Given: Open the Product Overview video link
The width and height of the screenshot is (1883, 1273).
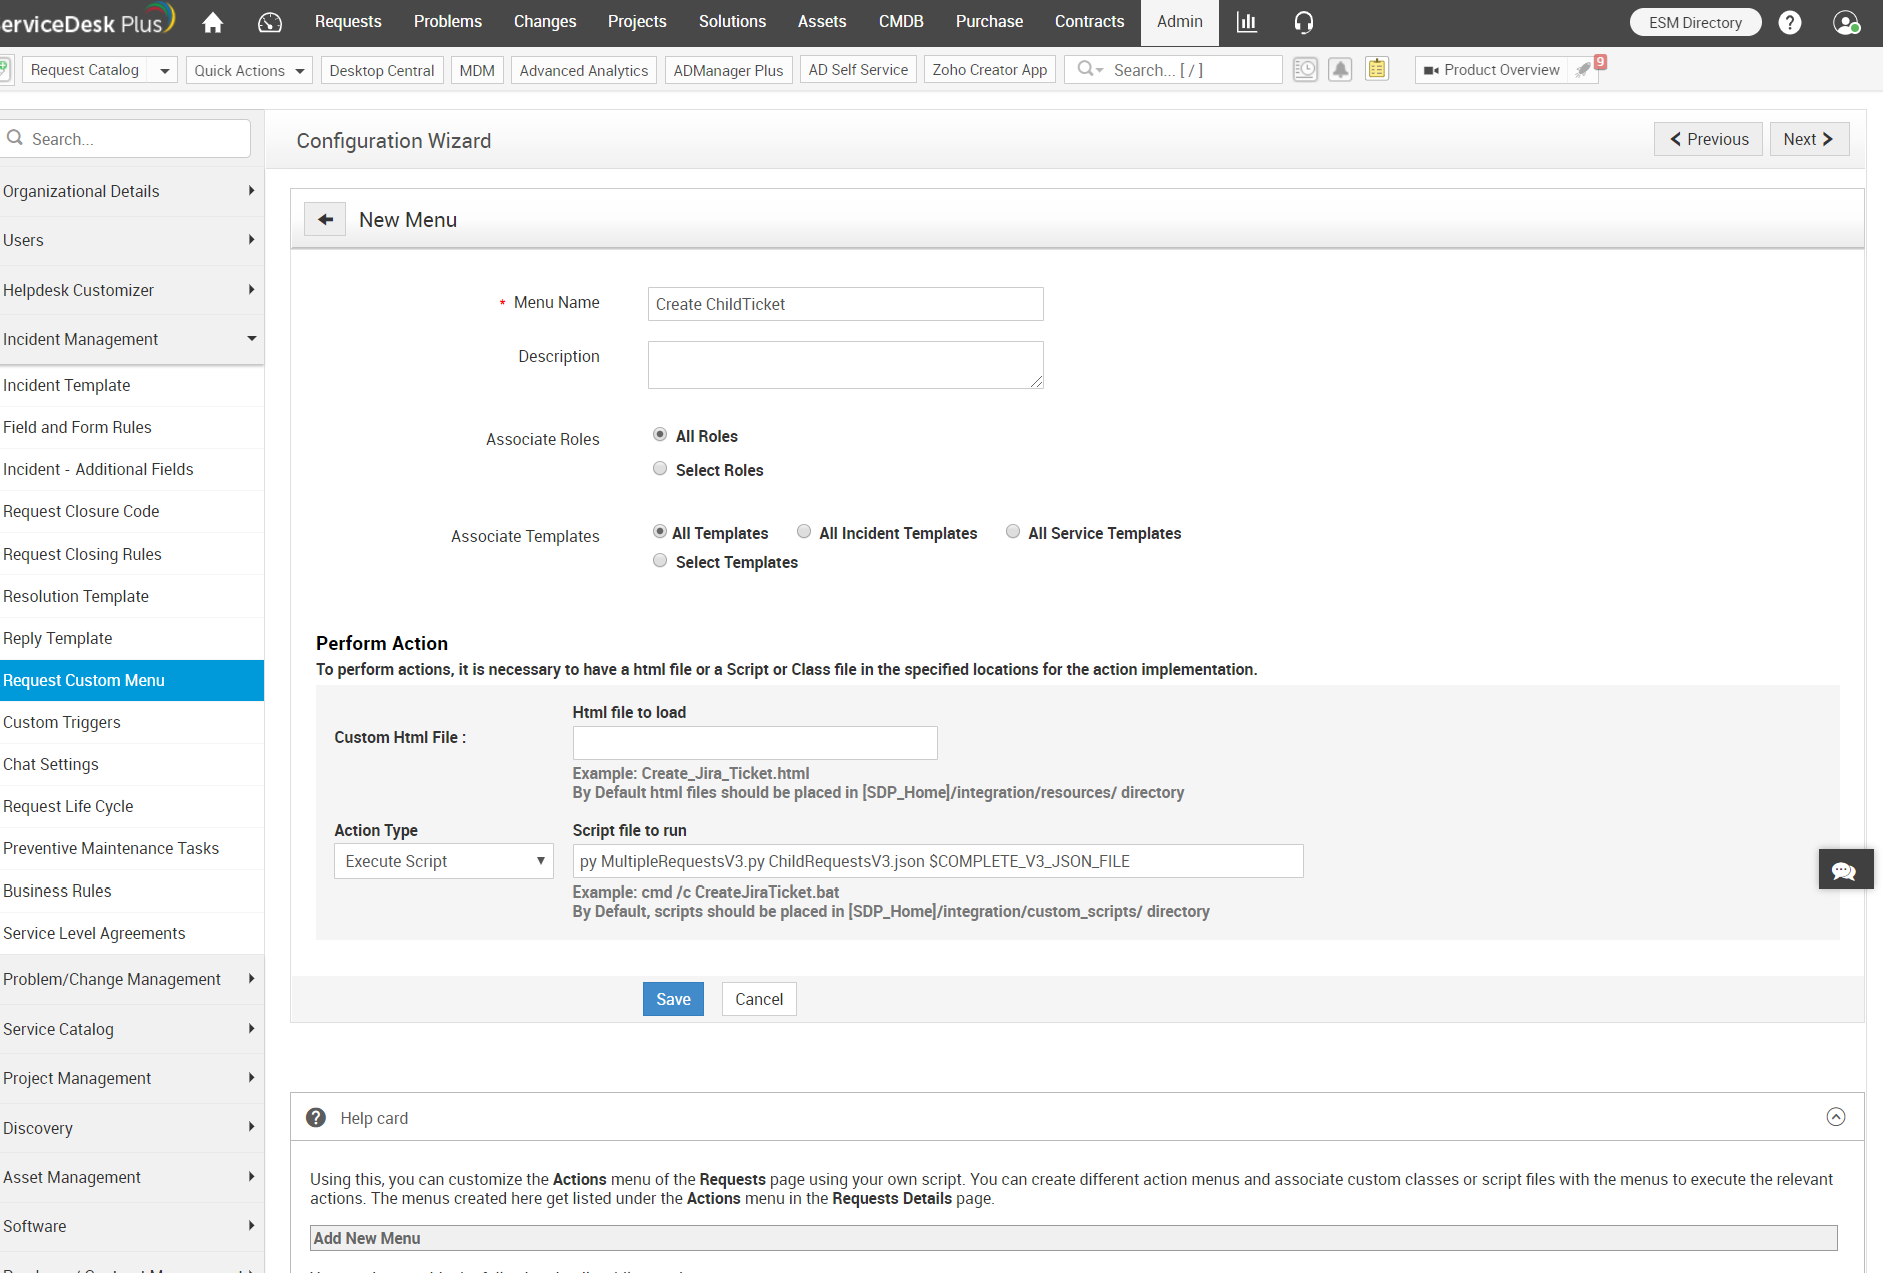Looking at the screenshot, I should click(1491, 70).
